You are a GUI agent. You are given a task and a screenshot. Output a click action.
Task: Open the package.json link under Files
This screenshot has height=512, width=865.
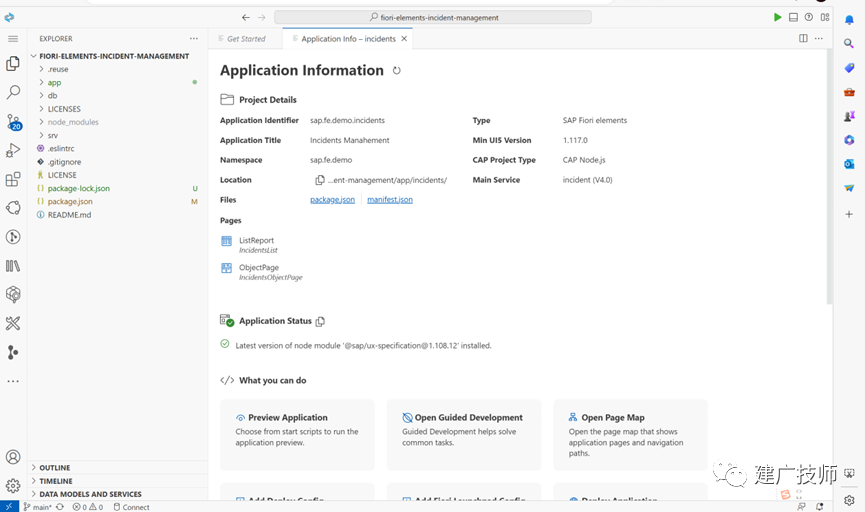click(332, 200)
